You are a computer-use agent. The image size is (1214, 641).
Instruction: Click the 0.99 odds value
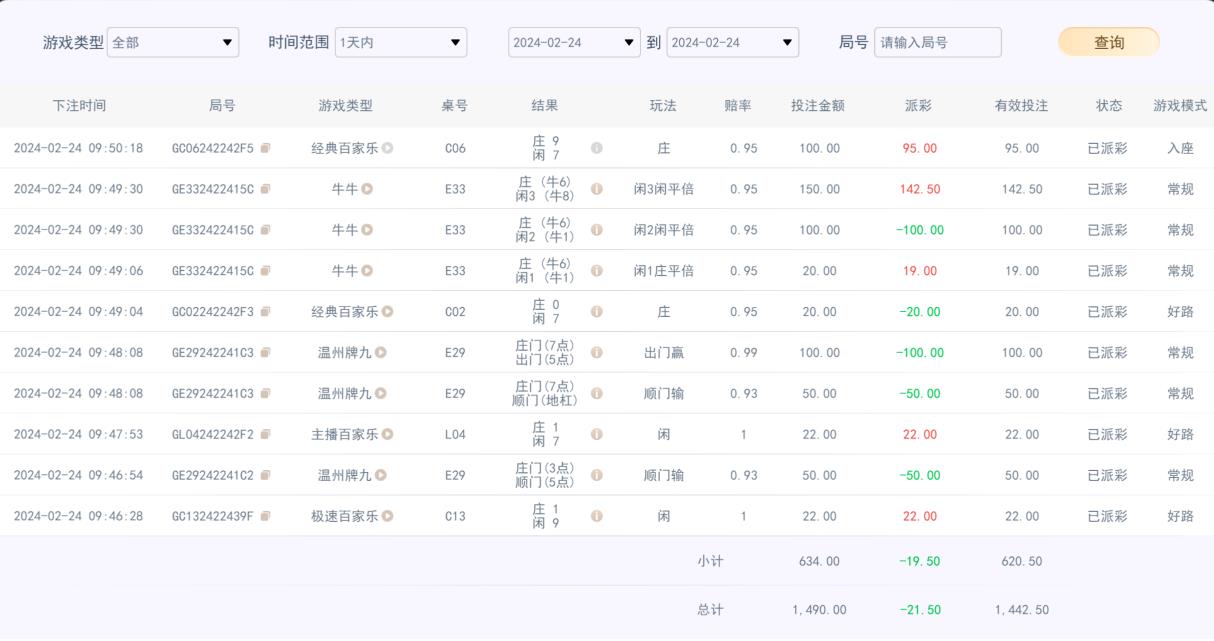(743, 353)
